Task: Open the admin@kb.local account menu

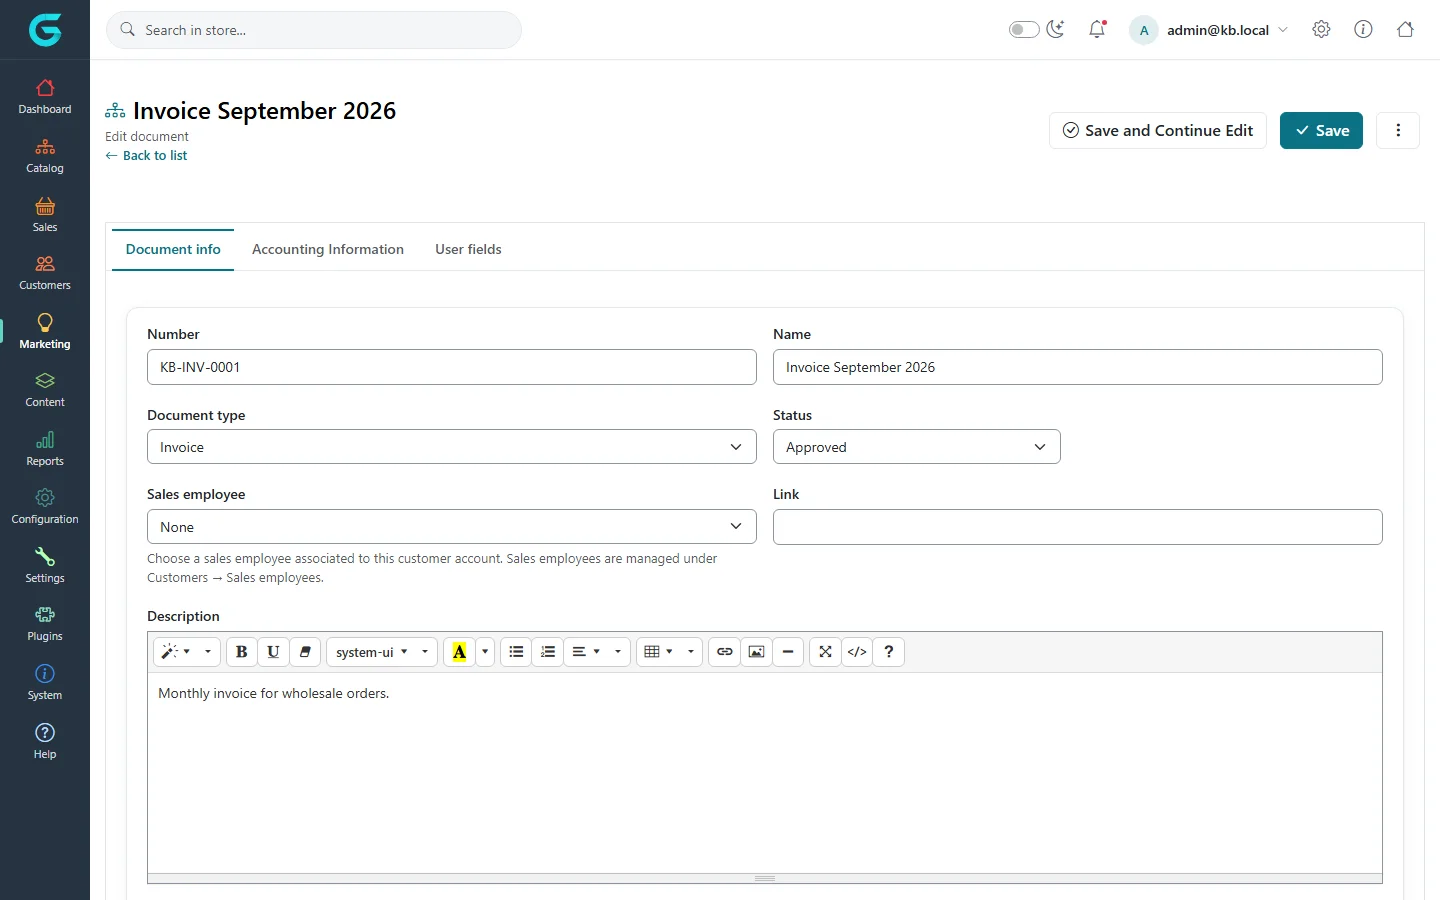Action: 1210,30
